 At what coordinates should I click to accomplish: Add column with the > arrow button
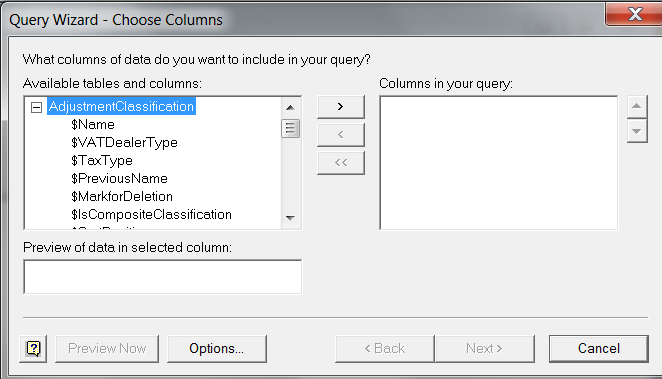click(x=341, y=107)
